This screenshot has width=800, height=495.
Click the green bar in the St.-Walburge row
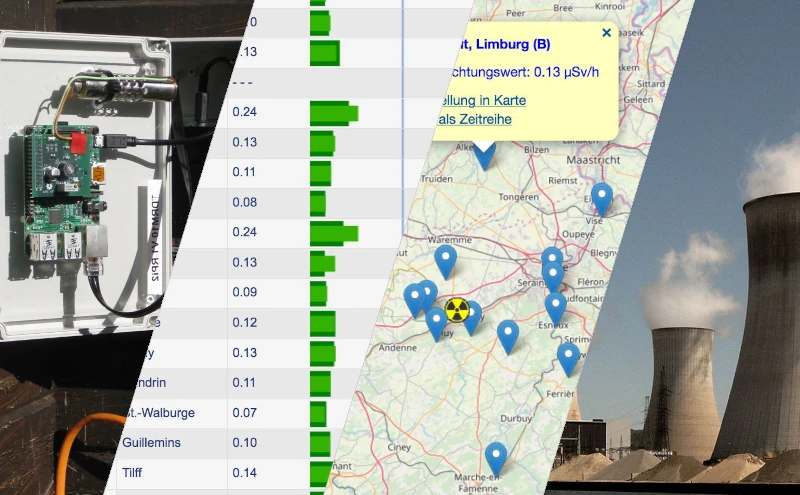[x=318, y=414]
